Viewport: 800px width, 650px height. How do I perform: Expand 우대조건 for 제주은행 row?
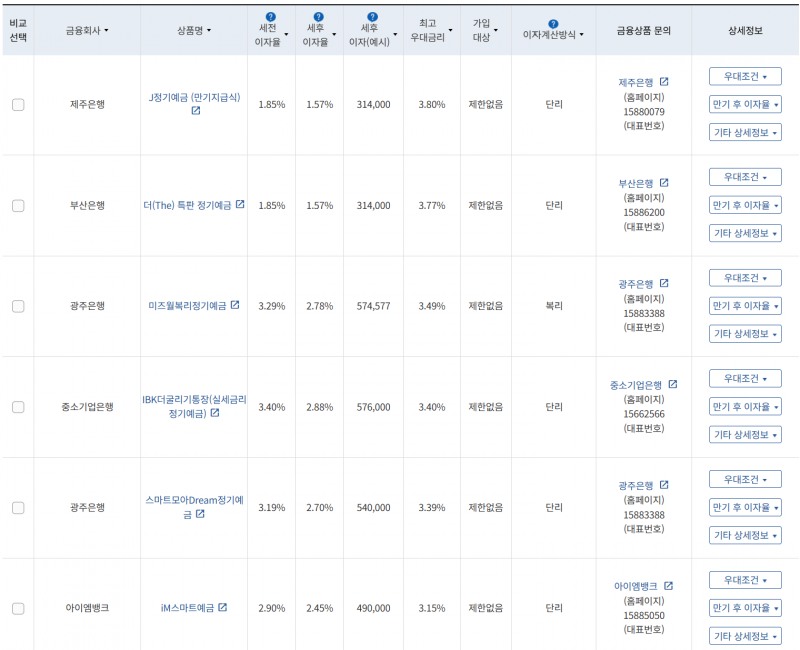pos(745,77)
